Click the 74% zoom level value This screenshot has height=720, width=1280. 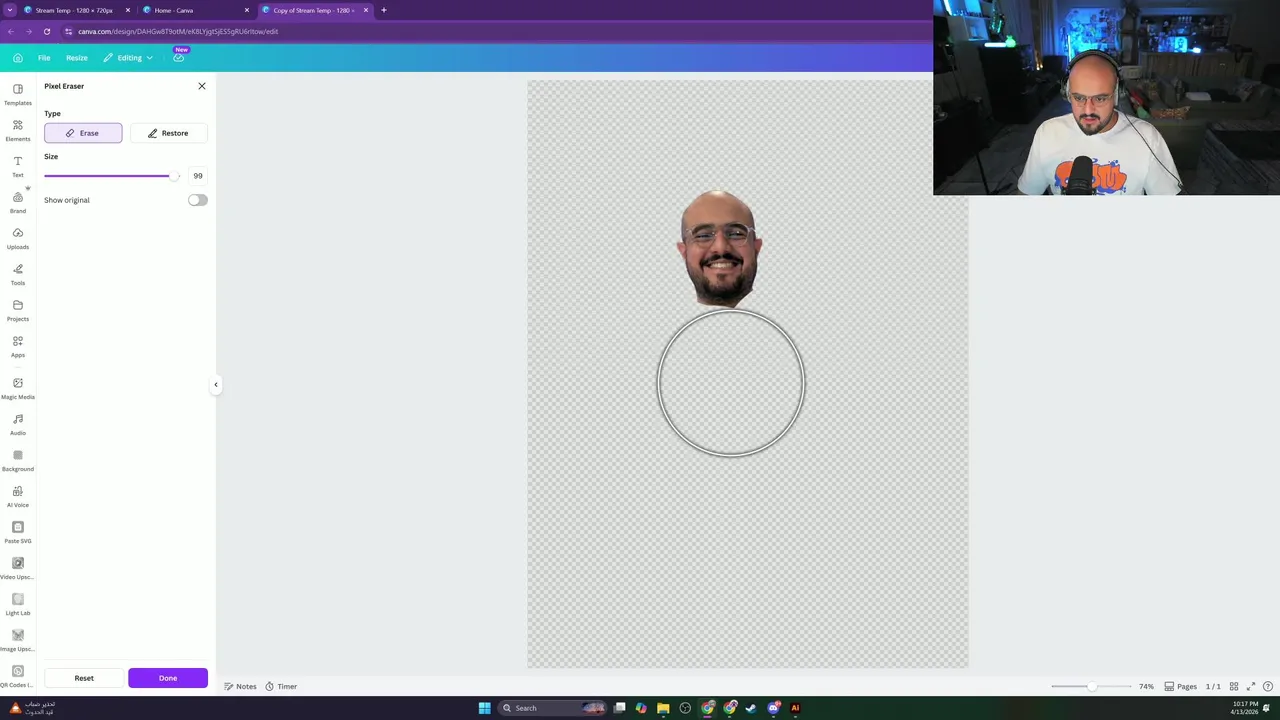click(x=1146, y=686)
